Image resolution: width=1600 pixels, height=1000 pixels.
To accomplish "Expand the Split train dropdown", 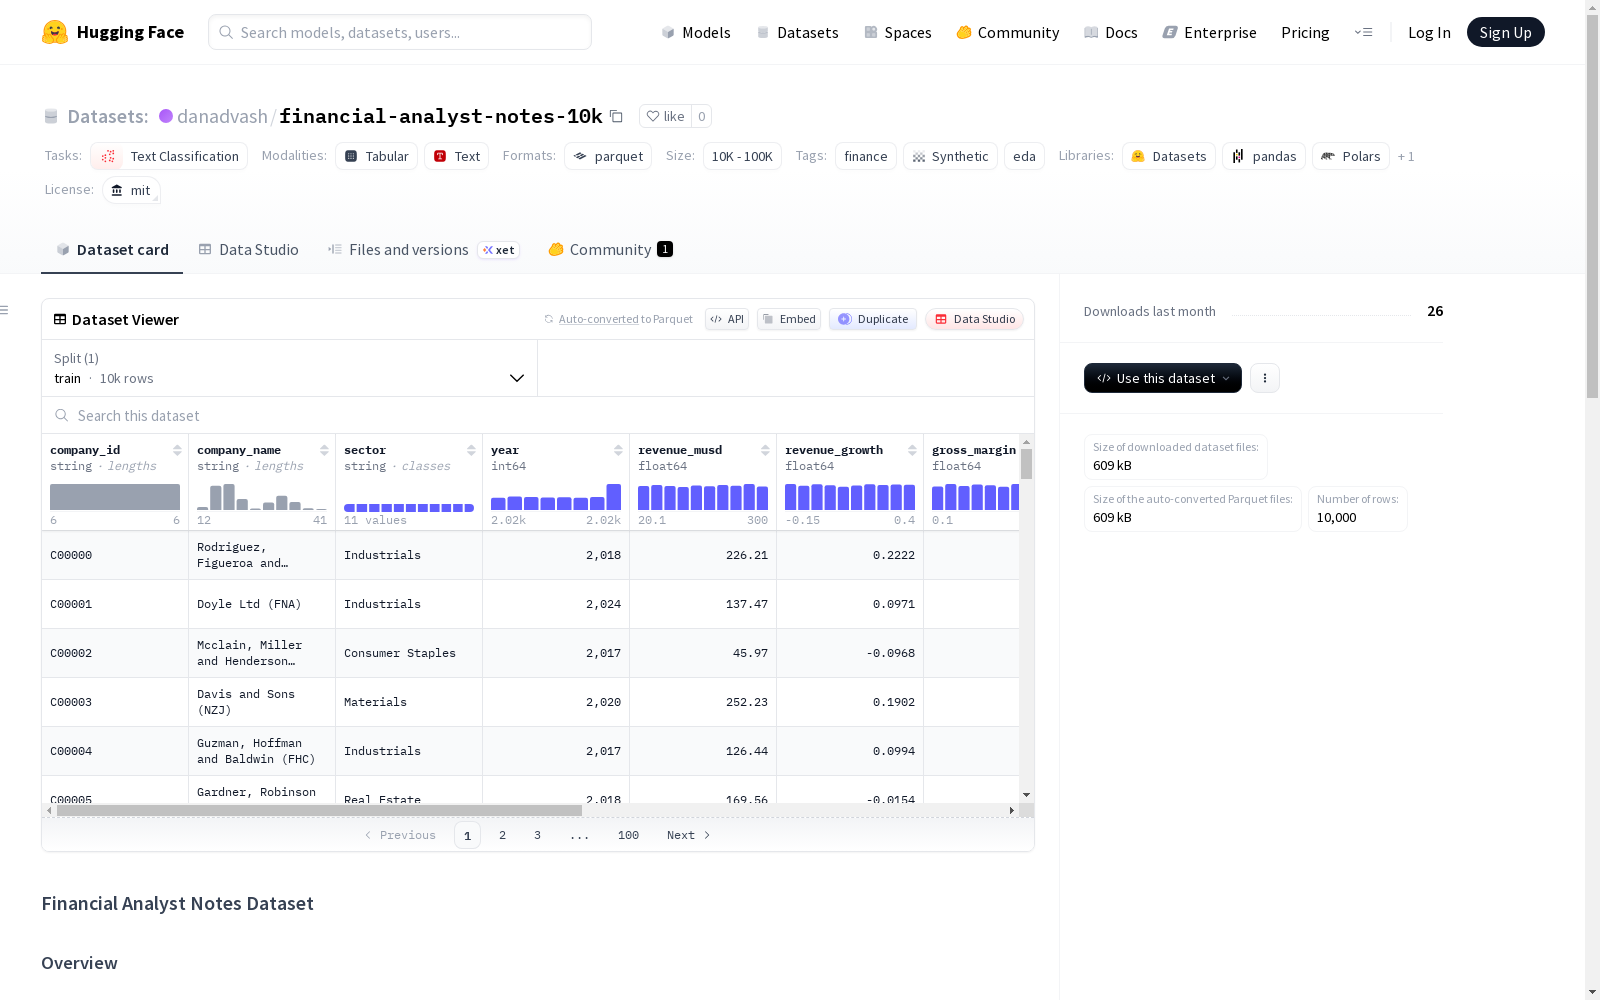I will pos(290,368).
